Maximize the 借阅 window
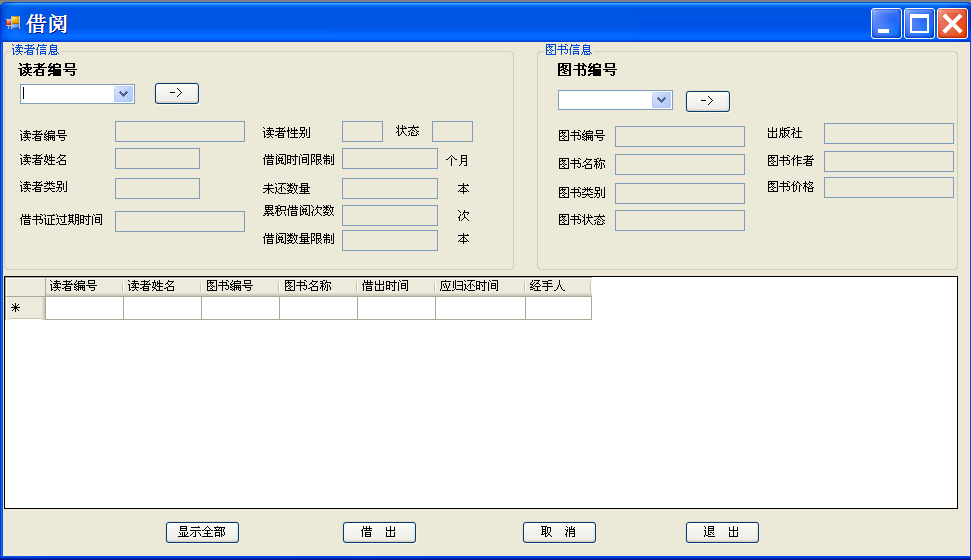 [919, 24]
